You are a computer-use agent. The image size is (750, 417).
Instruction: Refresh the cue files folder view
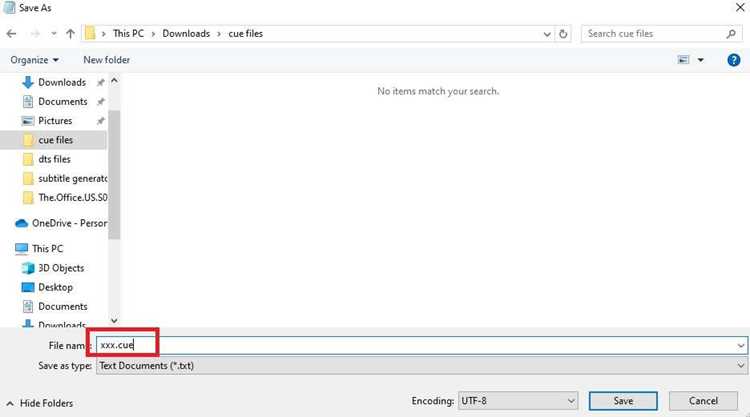tap(563, 34)
